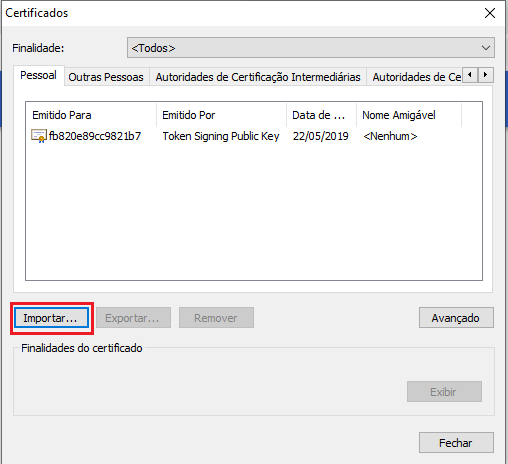Click the Avançado button
Screen dimensions: 508x464
(x=456, y=318)
